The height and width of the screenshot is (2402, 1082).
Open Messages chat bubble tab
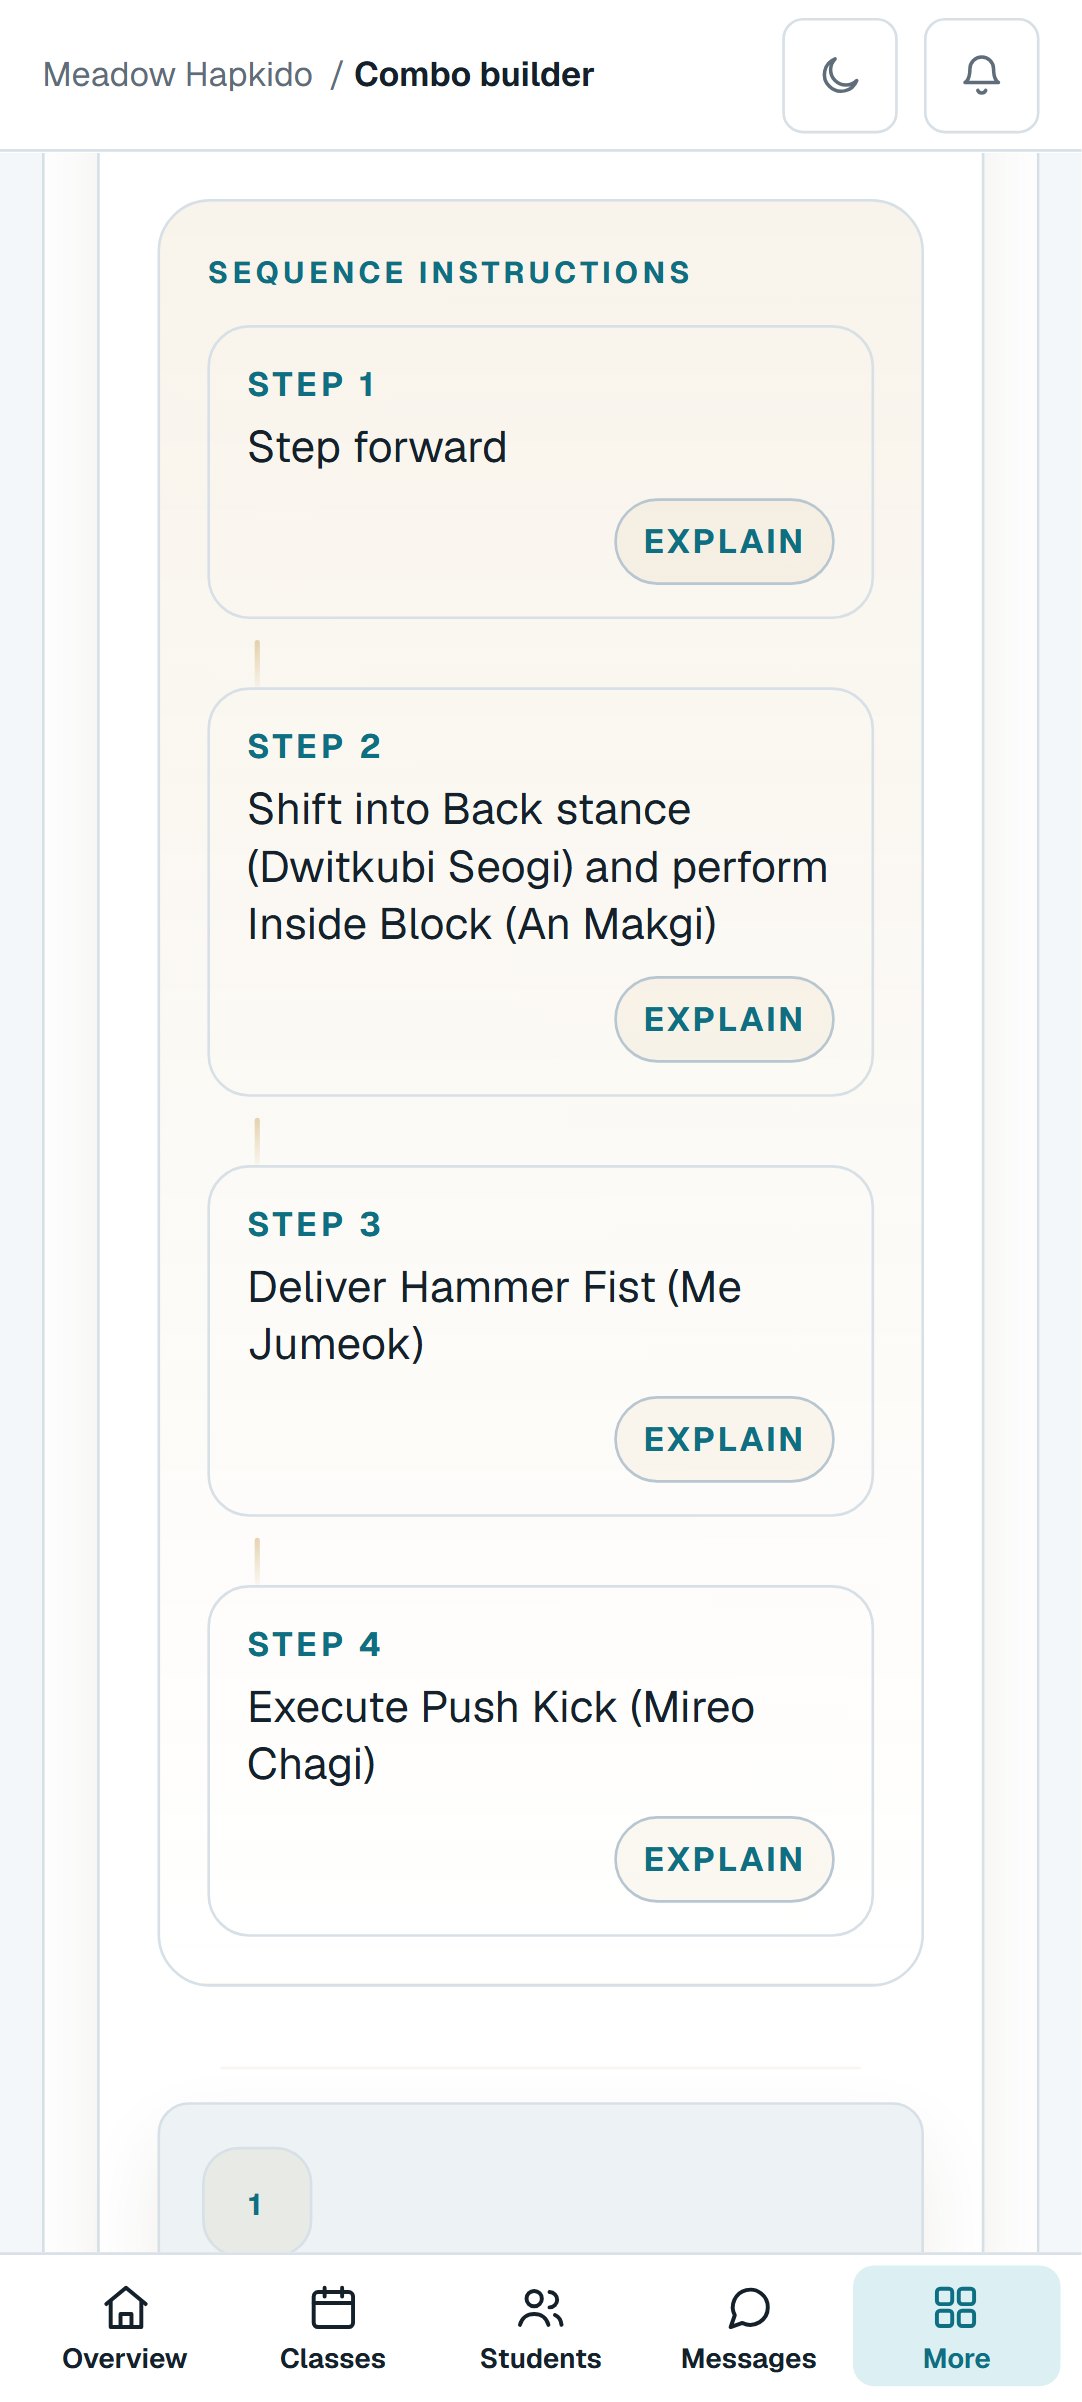[x=749, y=2327]
